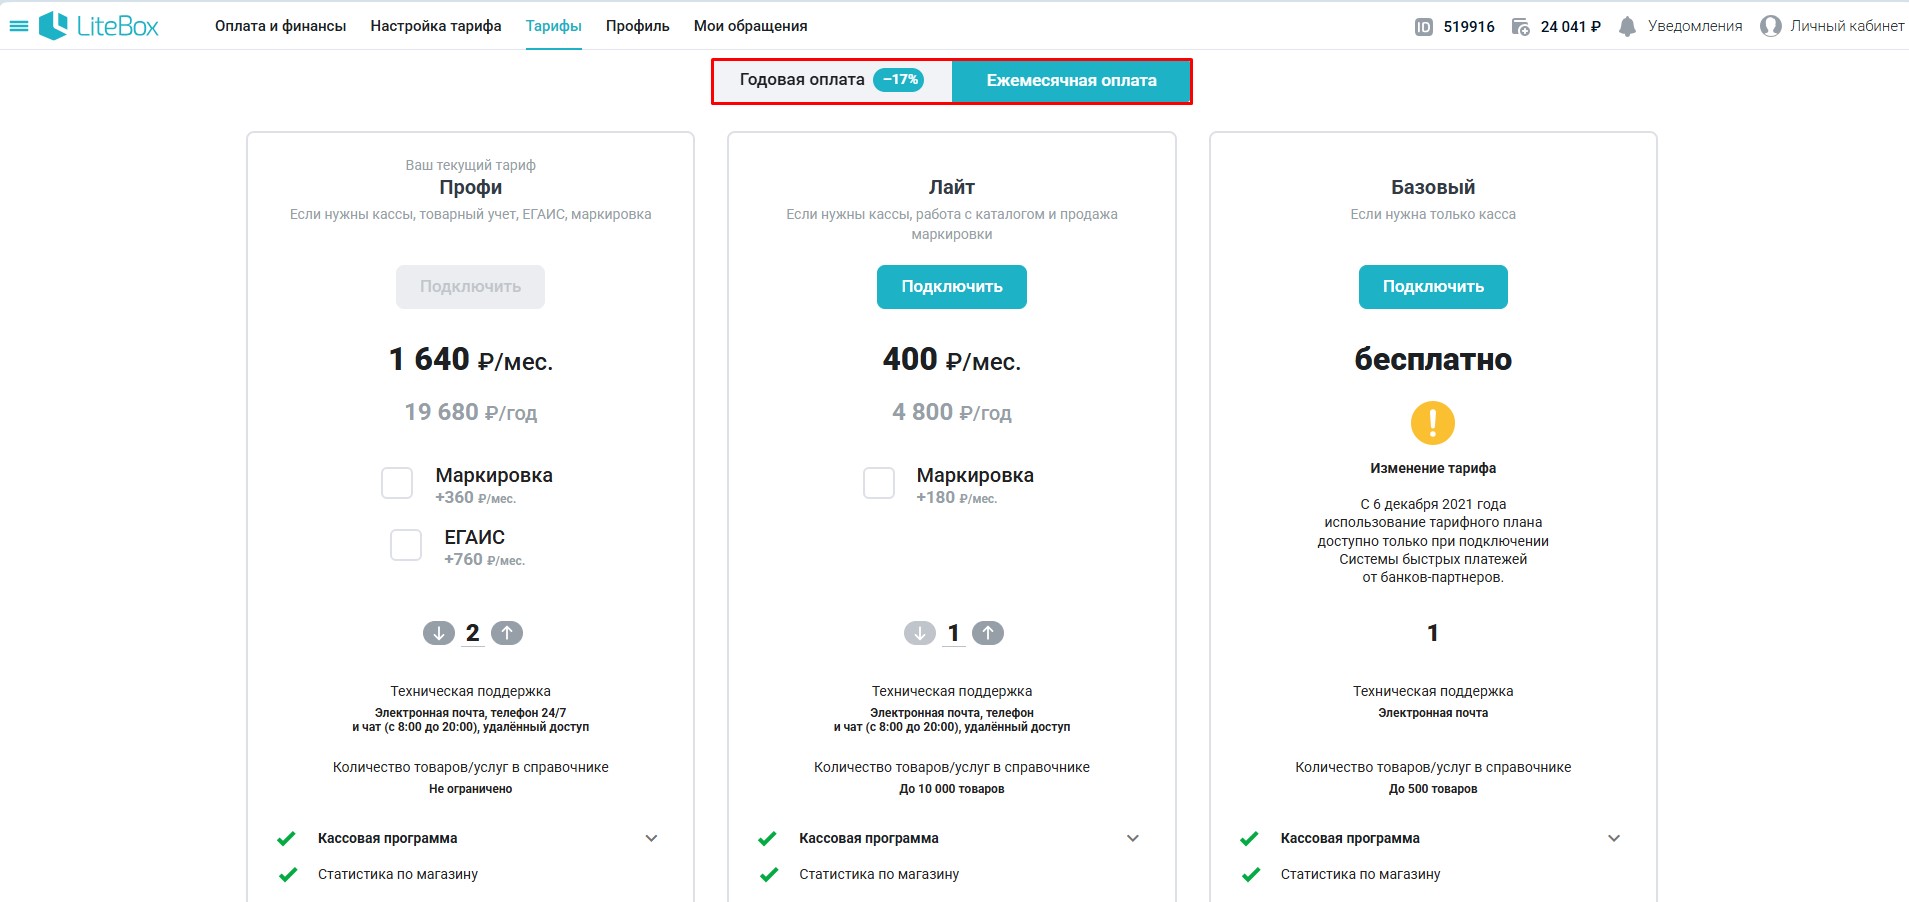
Task: Increase cash register count in Профи plan
Action: coord(507,633)
